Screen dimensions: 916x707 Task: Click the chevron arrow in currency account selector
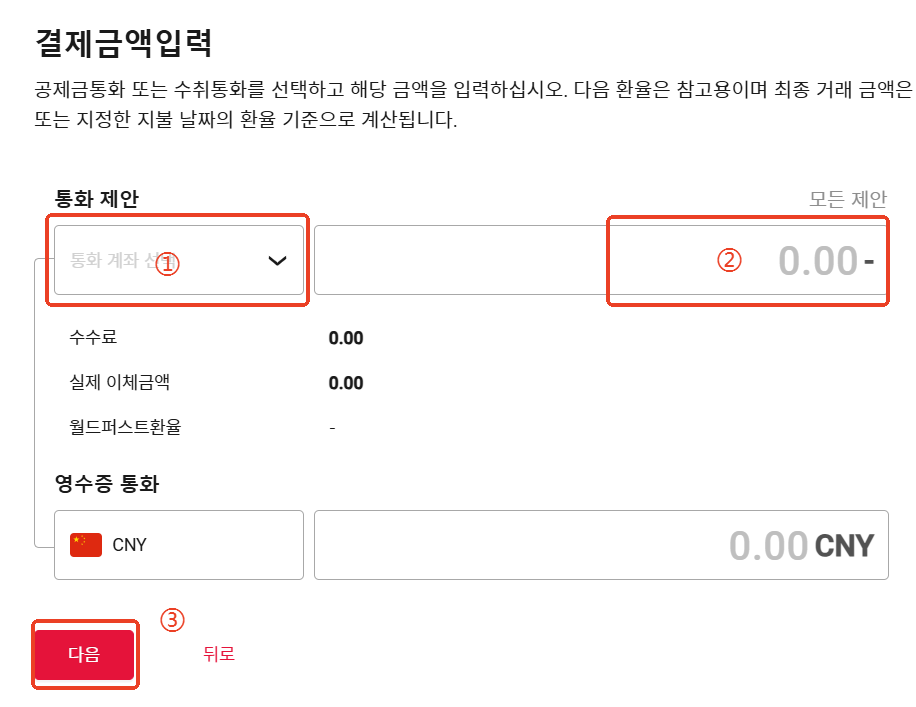click(277, 261)
